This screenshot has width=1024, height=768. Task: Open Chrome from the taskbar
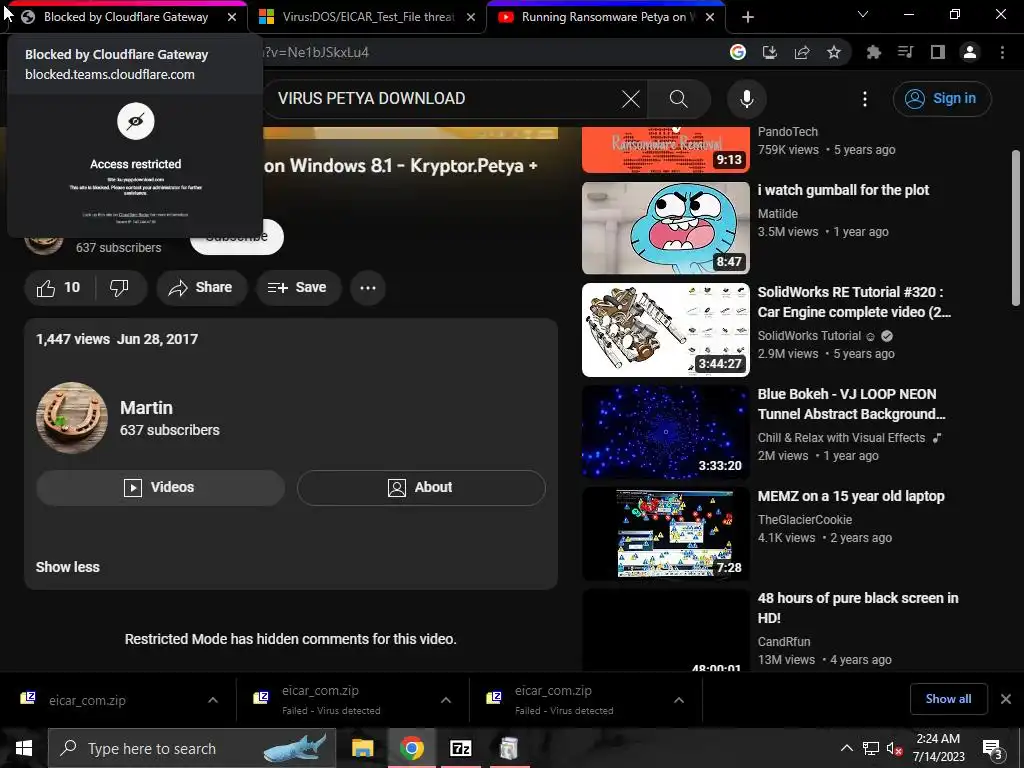tap(411, 748)
